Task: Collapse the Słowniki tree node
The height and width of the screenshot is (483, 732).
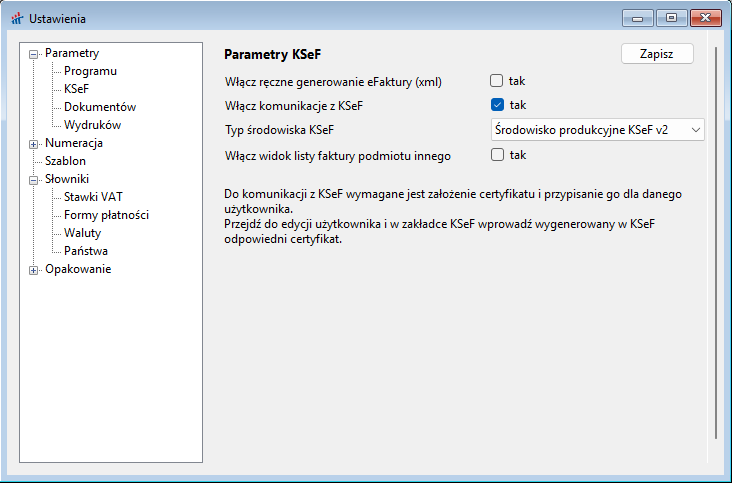Action: tap(34, 180)
